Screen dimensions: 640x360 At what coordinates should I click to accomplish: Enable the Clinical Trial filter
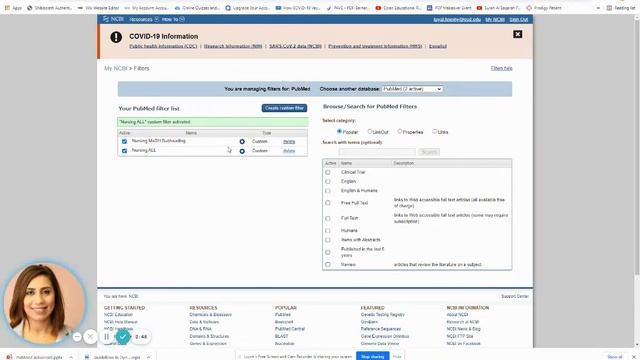[x=328, y=172]
